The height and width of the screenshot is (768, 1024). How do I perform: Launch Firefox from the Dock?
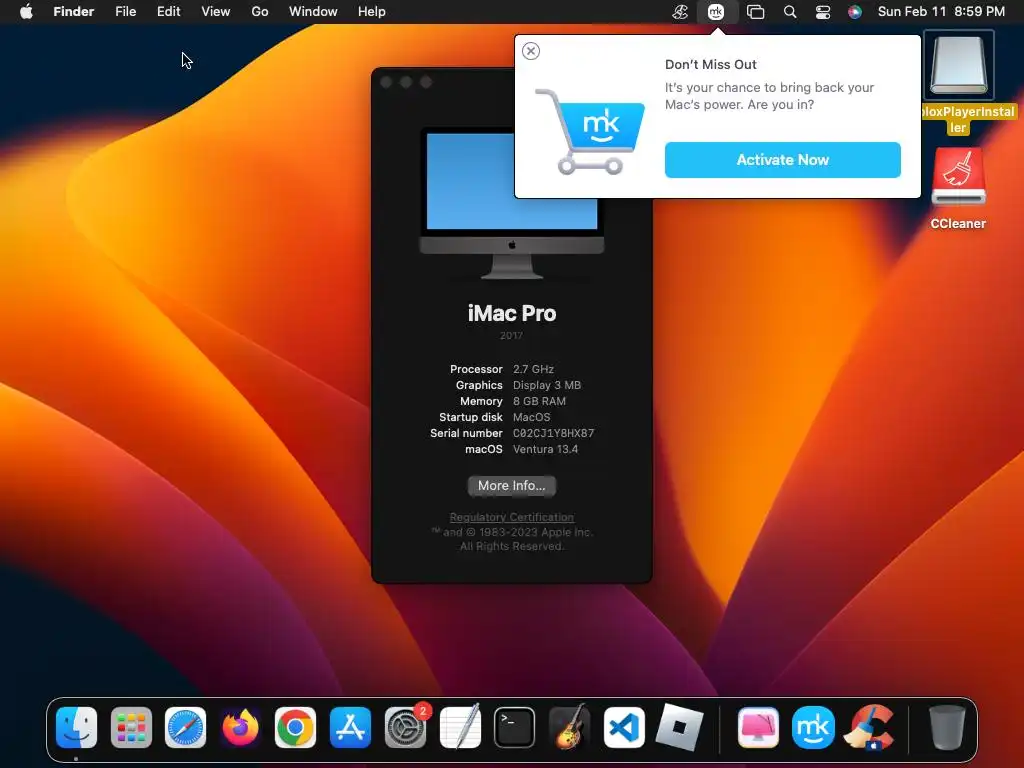tap(240, 728)
